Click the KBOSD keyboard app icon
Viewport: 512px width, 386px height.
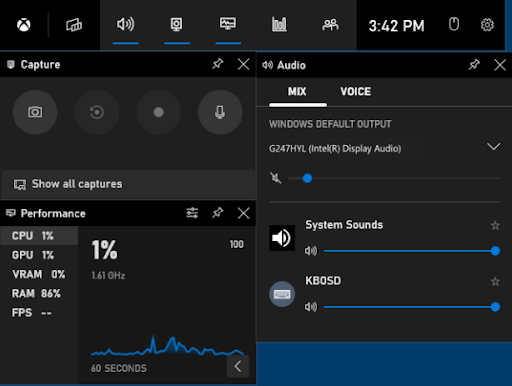pyautogui.click(x=282, y=294)
